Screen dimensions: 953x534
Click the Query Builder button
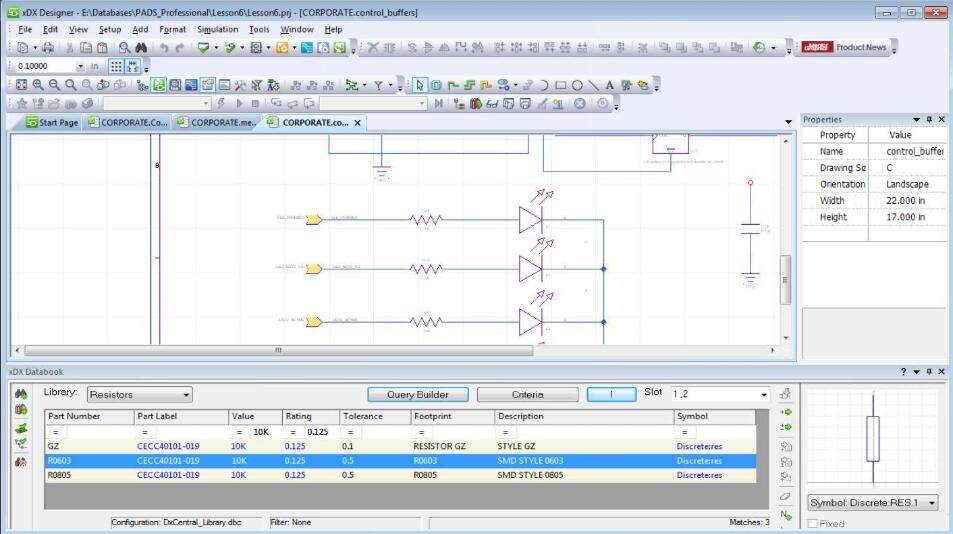[x=418, y=394]
